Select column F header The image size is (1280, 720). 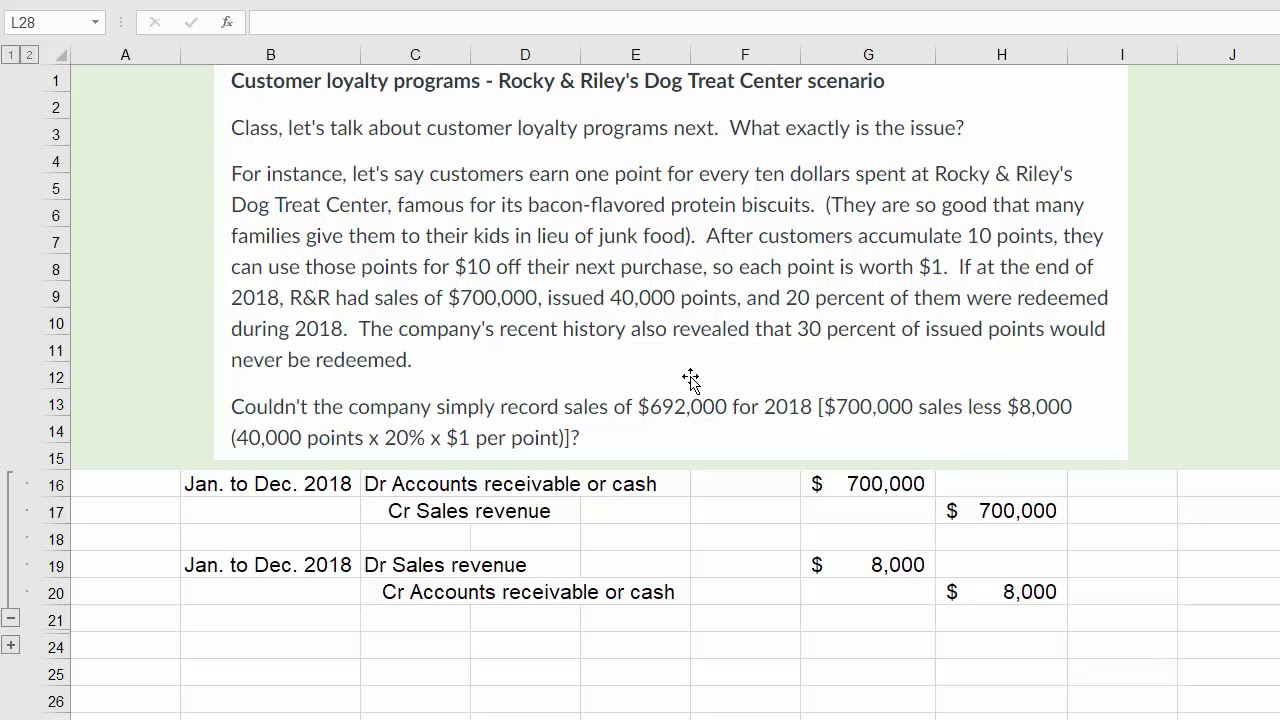(x=745, y=55)
